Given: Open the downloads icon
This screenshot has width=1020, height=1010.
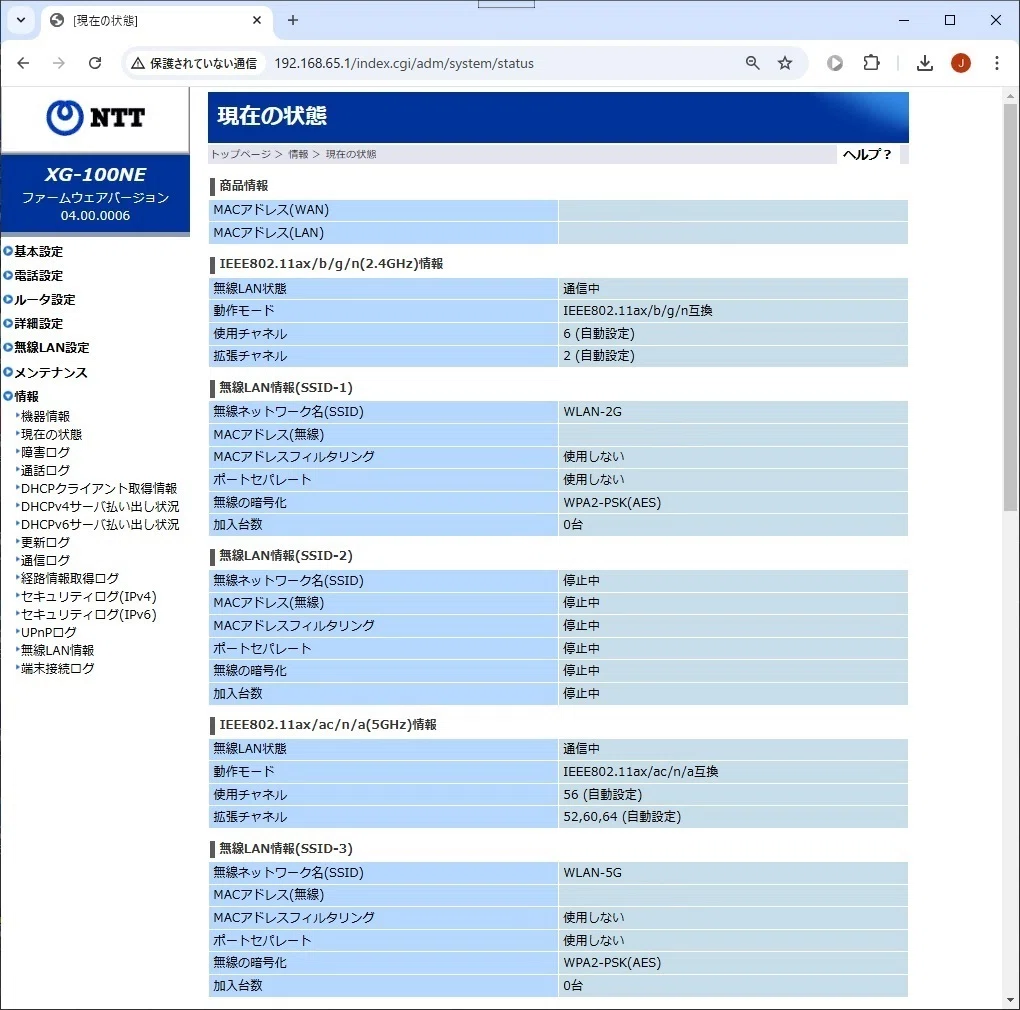Looking at the screenshot, I should coord(924,63).
